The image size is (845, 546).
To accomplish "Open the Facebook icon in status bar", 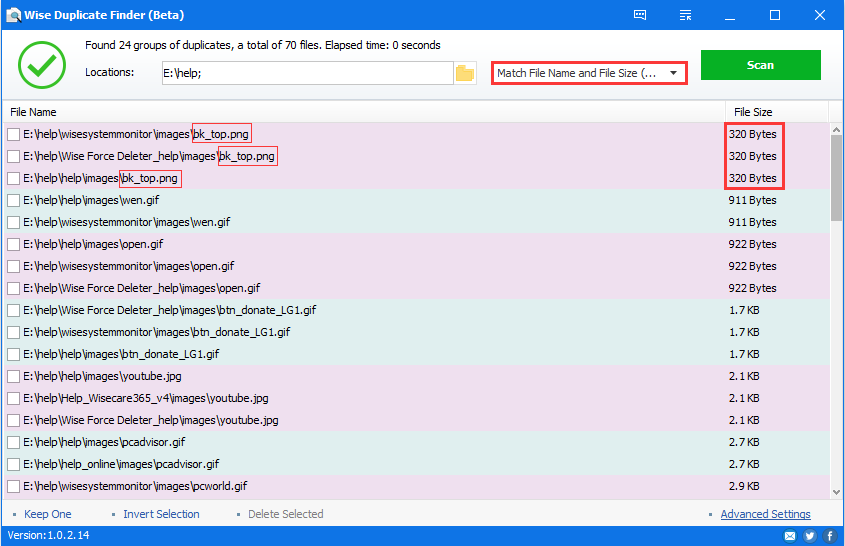I will tap(830, 536).
